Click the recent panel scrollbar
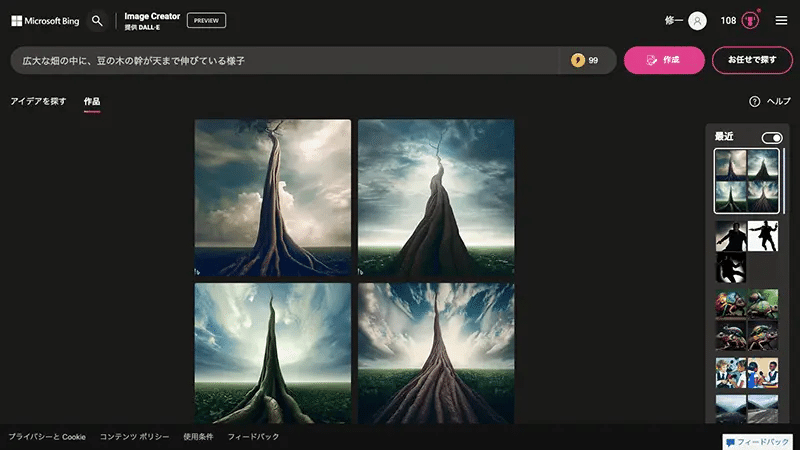The image size is (800, 450). (x=784, y=181)
